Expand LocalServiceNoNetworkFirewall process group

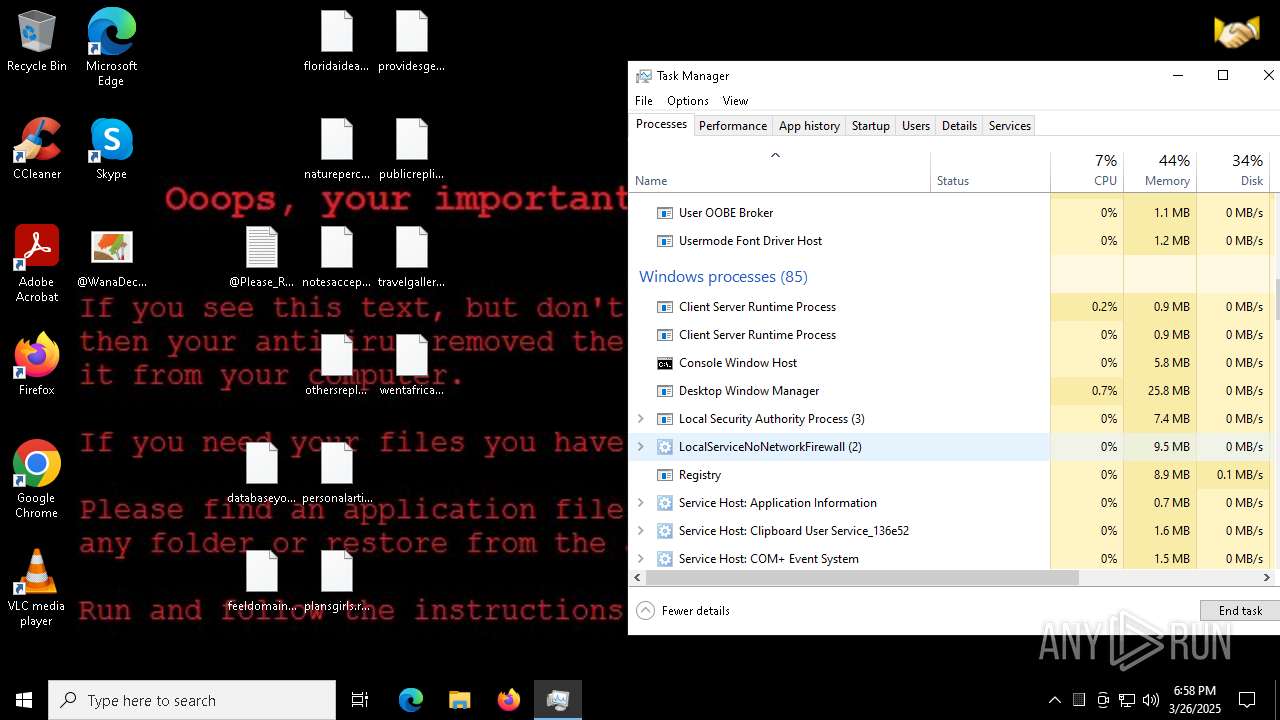[641, 447]
